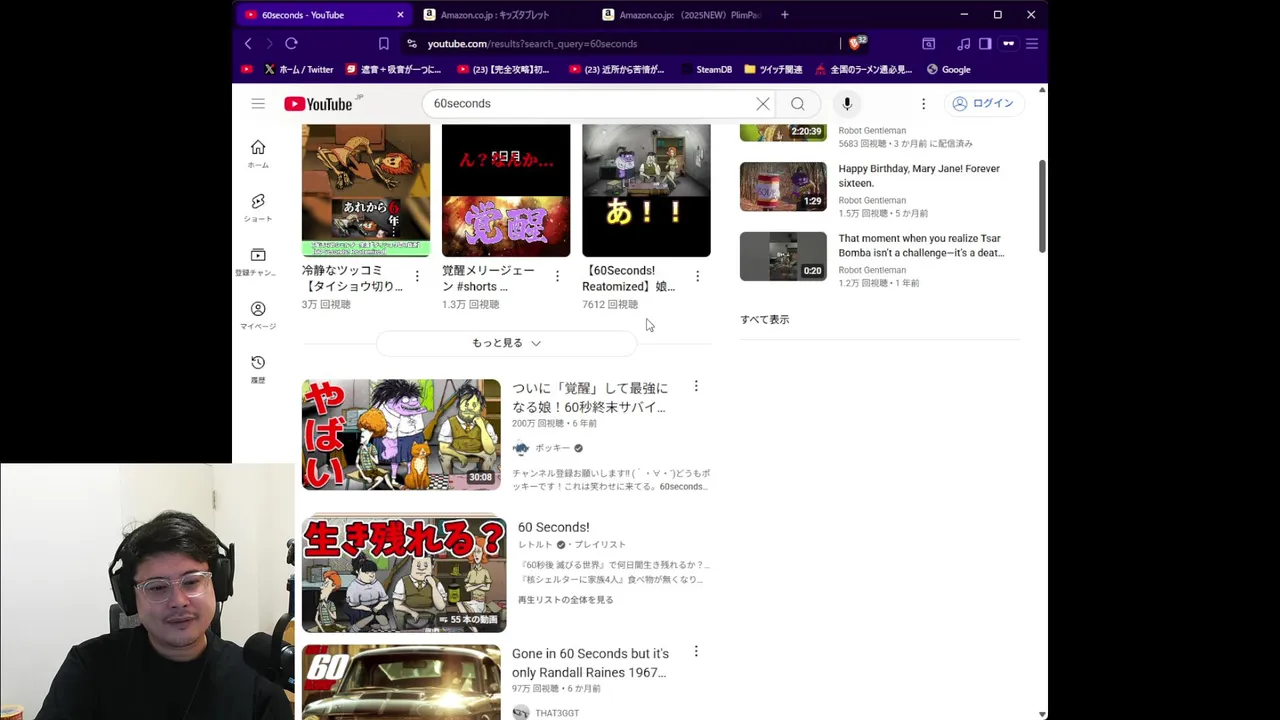Open site information icon in address bar
Image resolution: width=1280 pixels, height=720 pixels.
[411, 43]
